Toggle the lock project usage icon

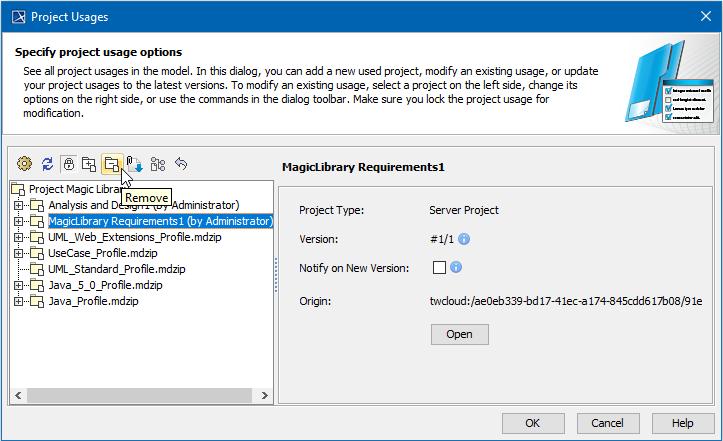[68, 164]
